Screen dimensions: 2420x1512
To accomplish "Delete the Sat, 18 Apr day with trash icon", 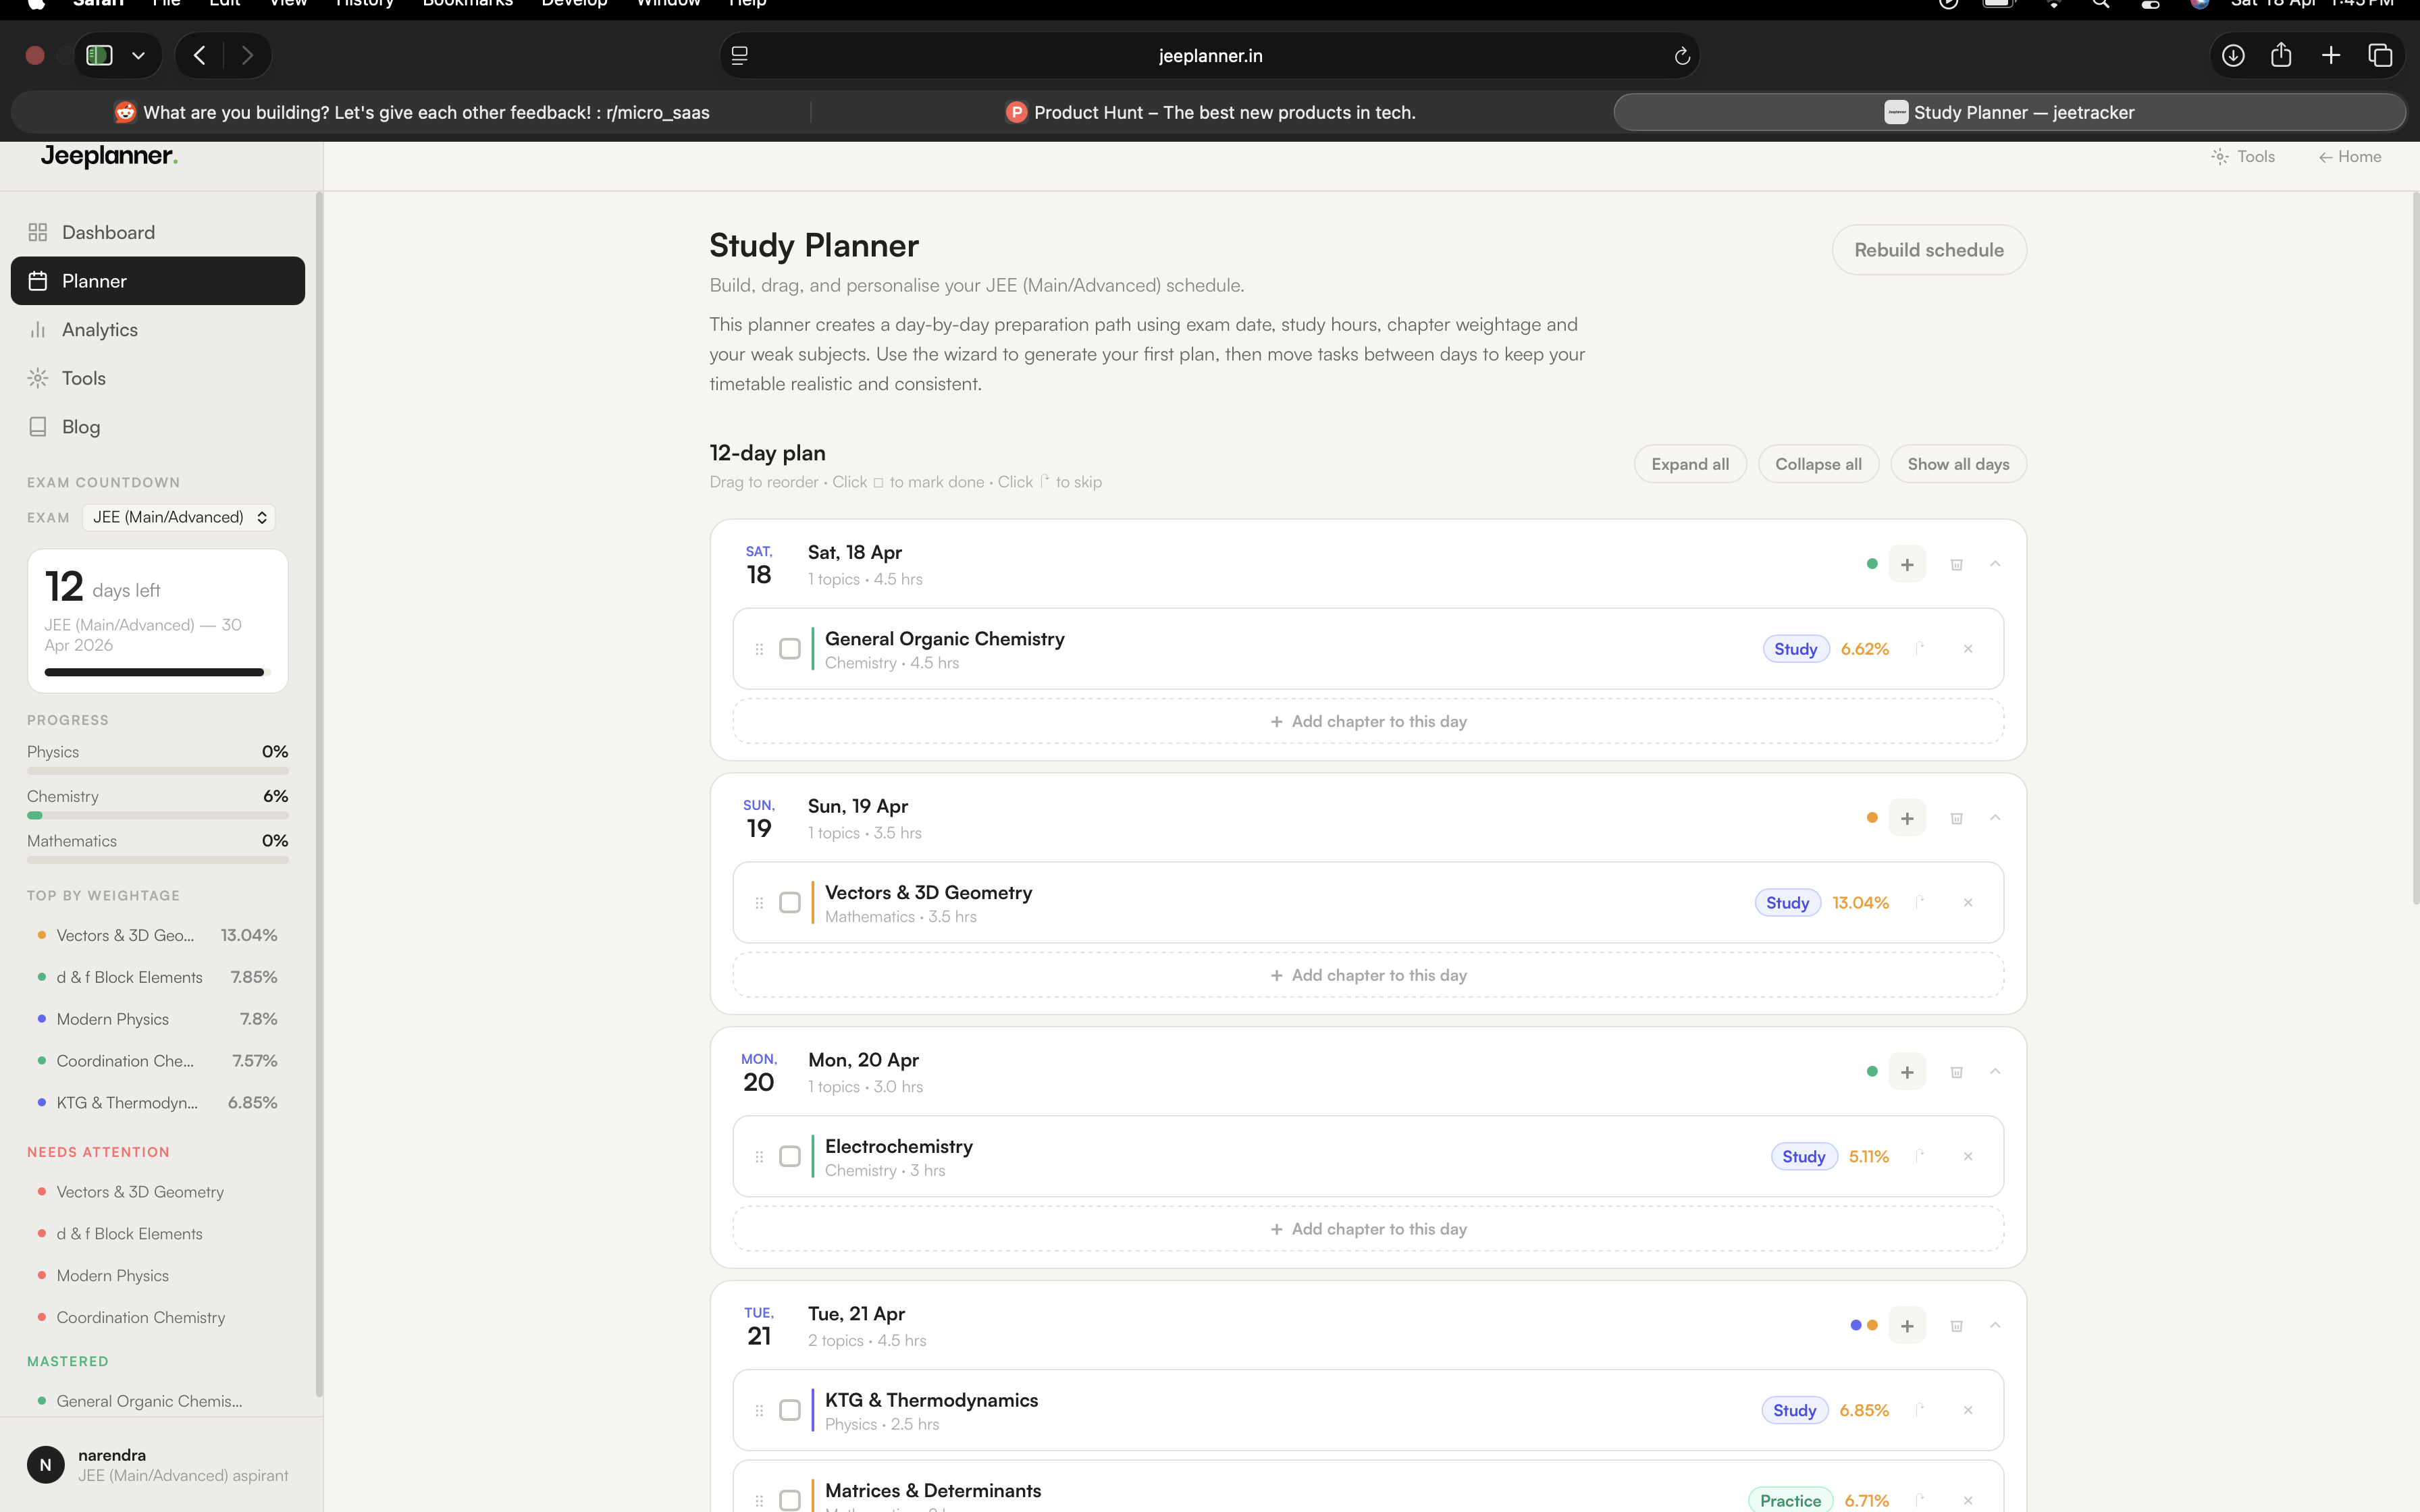I will (x=1956, y=564).
